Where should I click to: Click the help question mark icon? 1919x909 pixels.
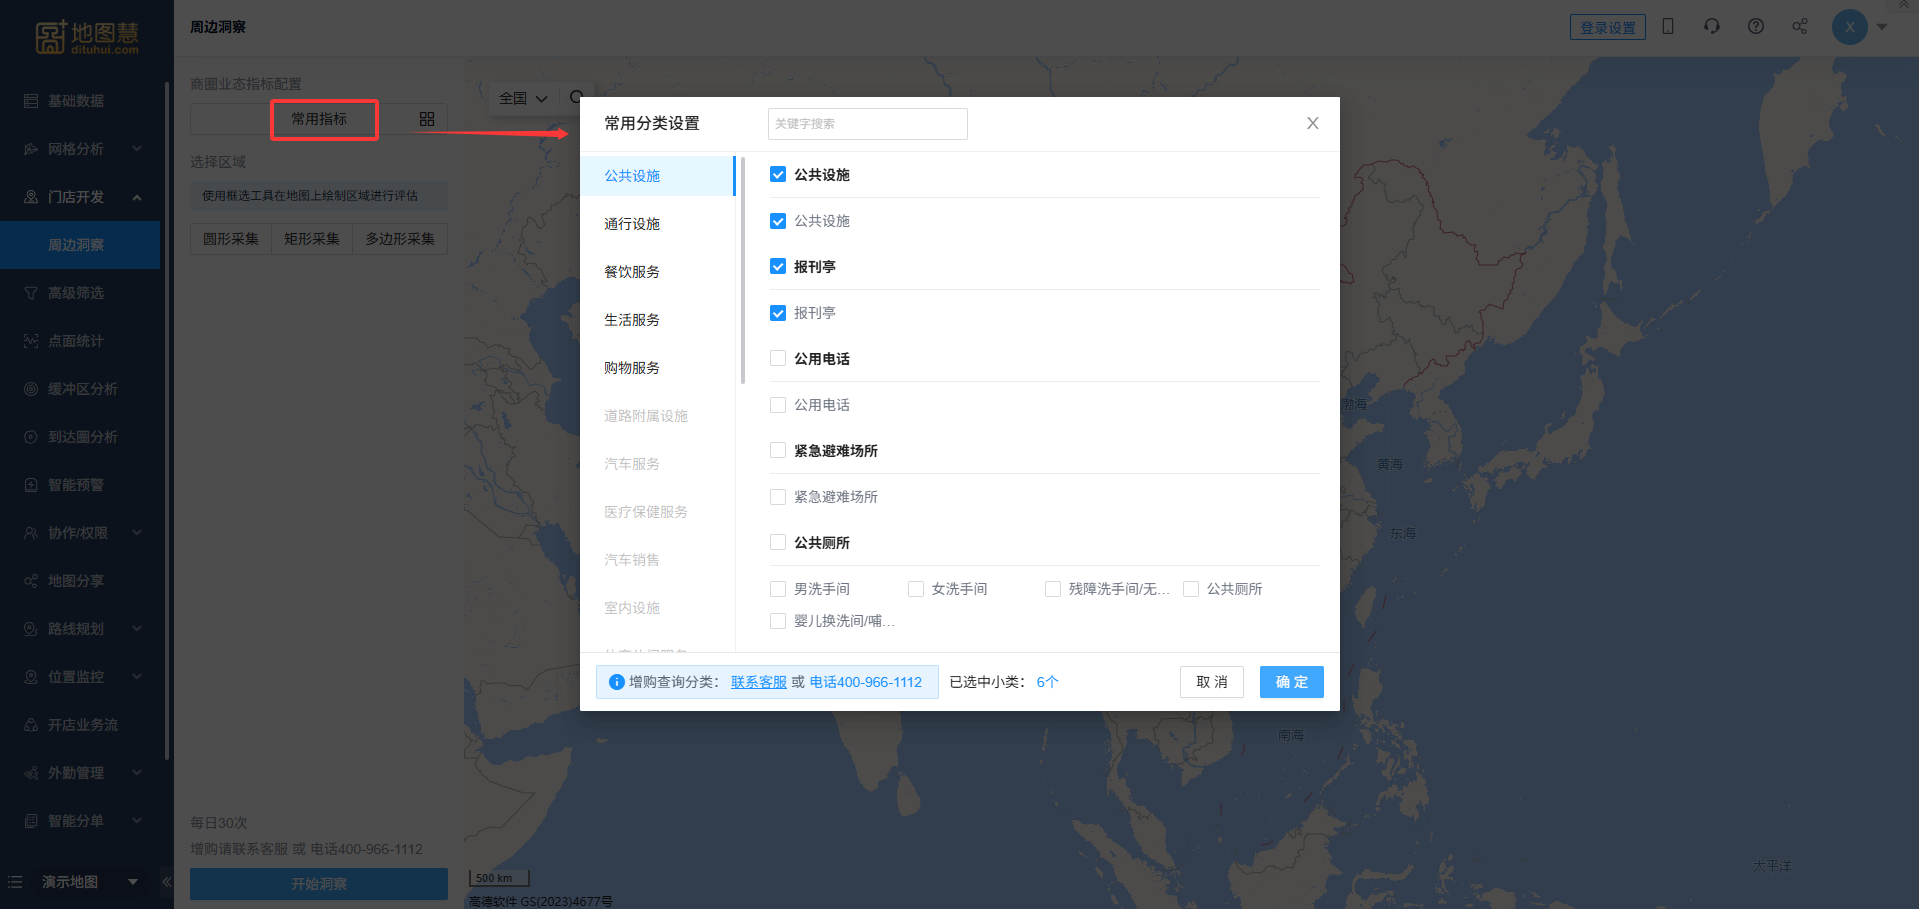pos(1756,27)
